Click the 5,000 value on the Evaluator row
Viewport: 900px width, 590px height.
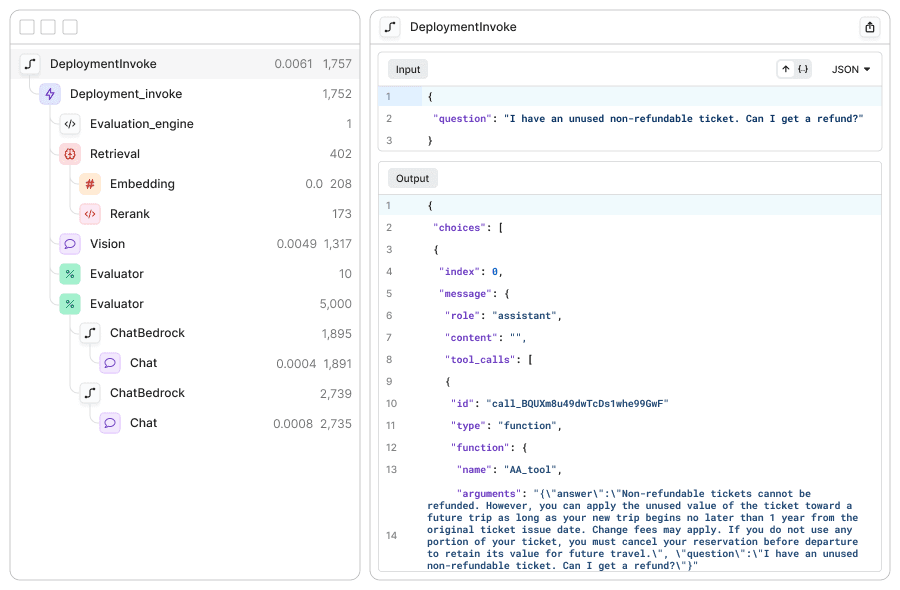[336, 304]
